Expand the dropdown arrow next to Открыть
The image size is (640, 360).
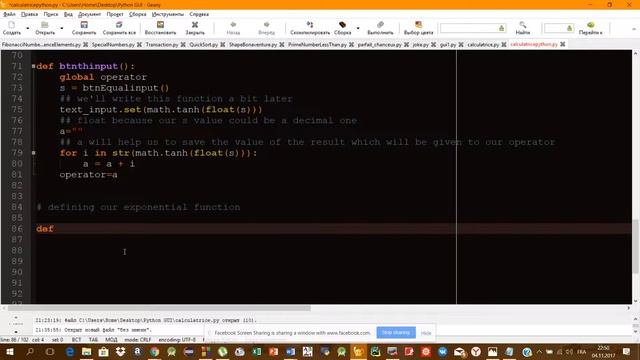coord(62,28)
